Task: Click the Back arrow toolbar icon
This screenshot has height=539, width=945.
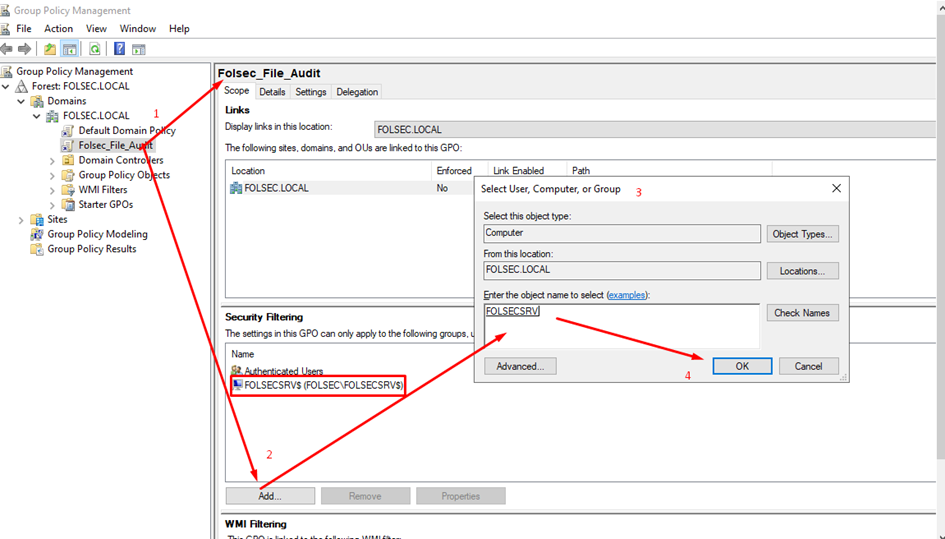Action: [7, 49]
